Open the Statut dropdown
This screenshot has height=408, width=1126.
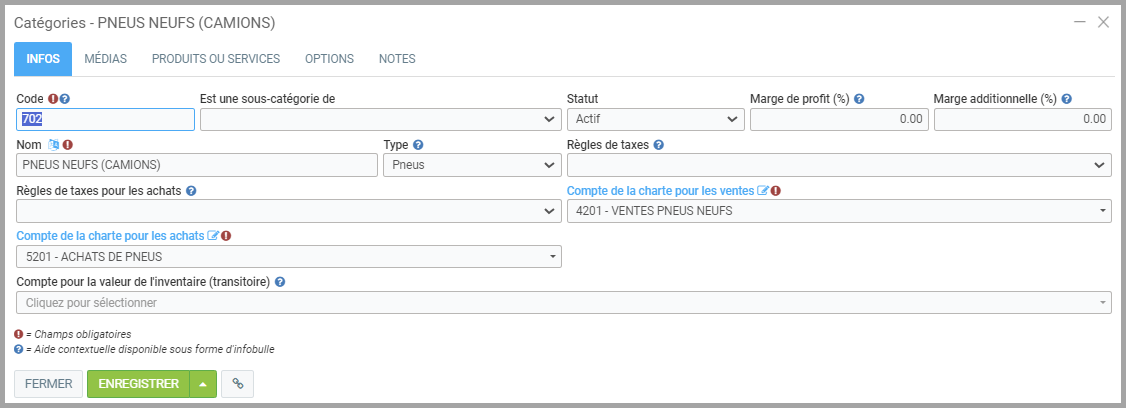655,120
